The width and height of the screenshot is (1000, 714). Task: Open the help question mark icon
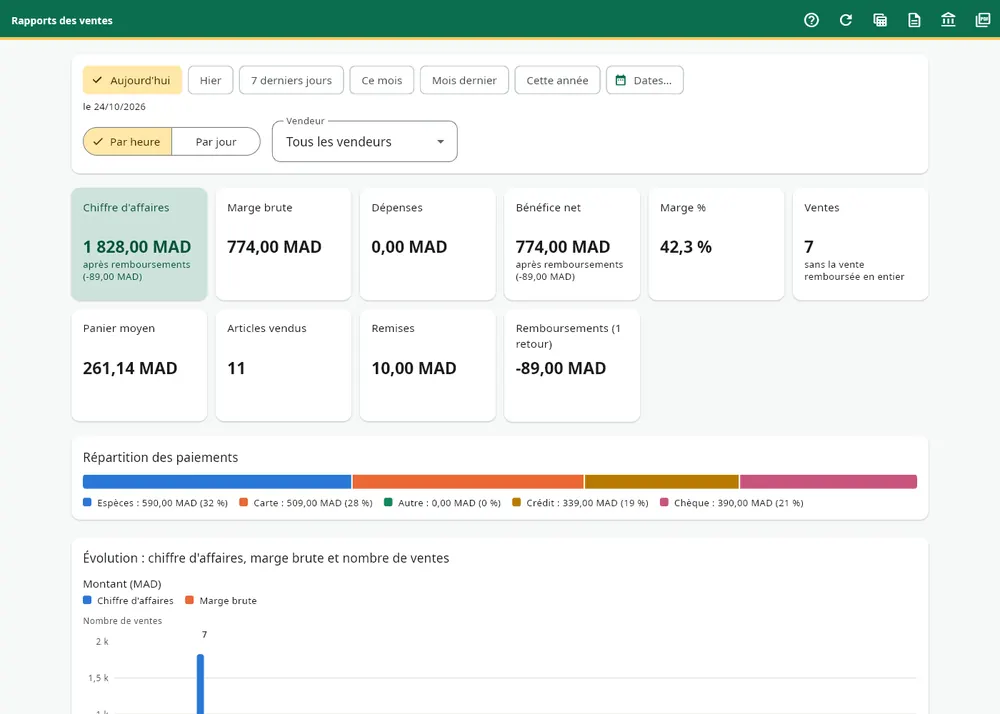click(811, 20)
